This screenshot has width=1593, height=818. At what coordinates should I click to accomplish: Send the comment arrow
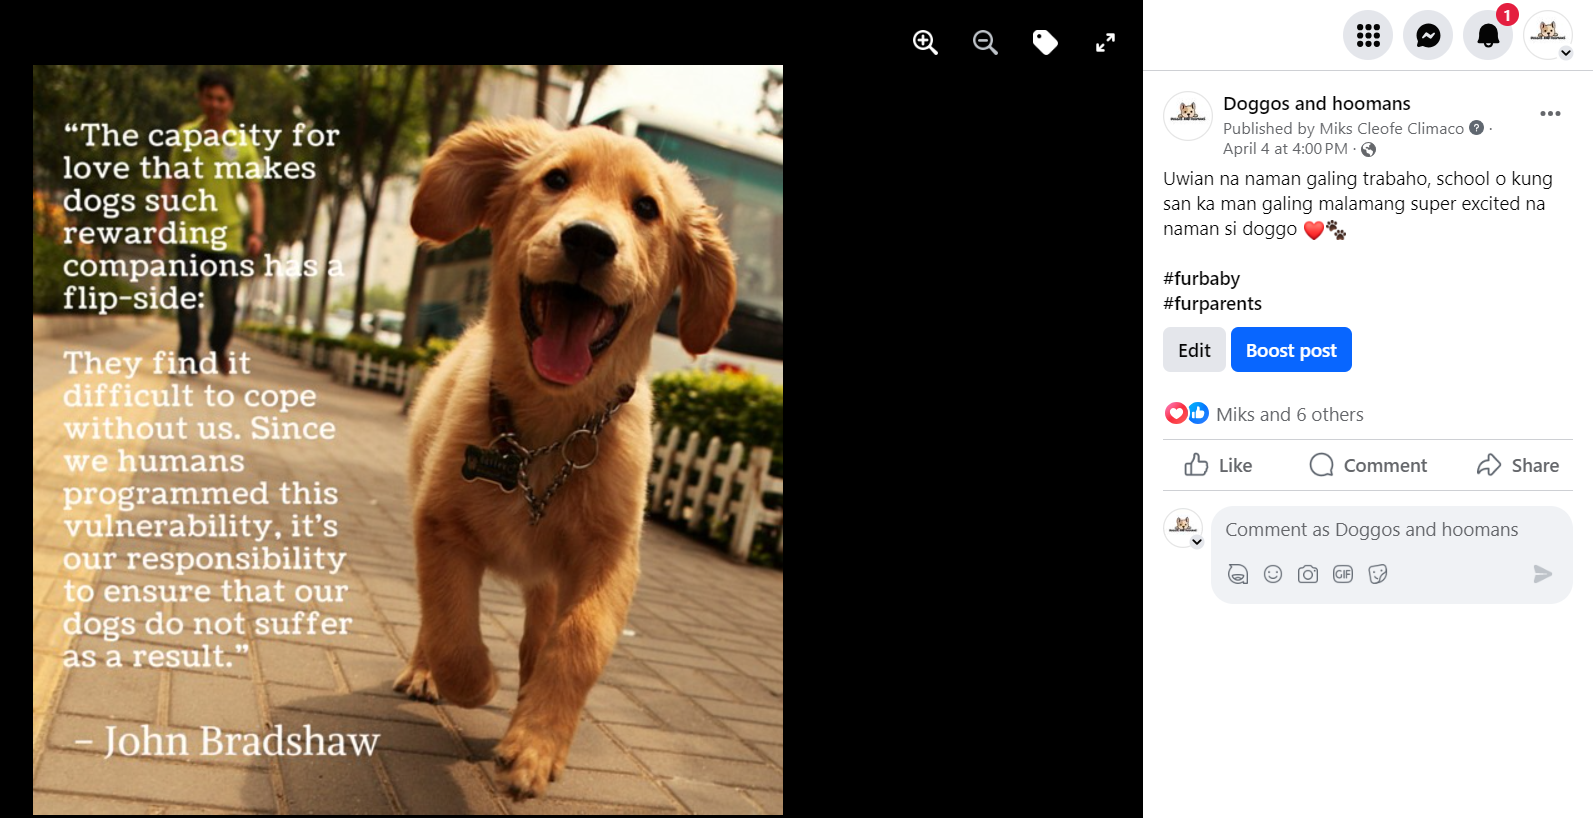[x=1543, y=574]
